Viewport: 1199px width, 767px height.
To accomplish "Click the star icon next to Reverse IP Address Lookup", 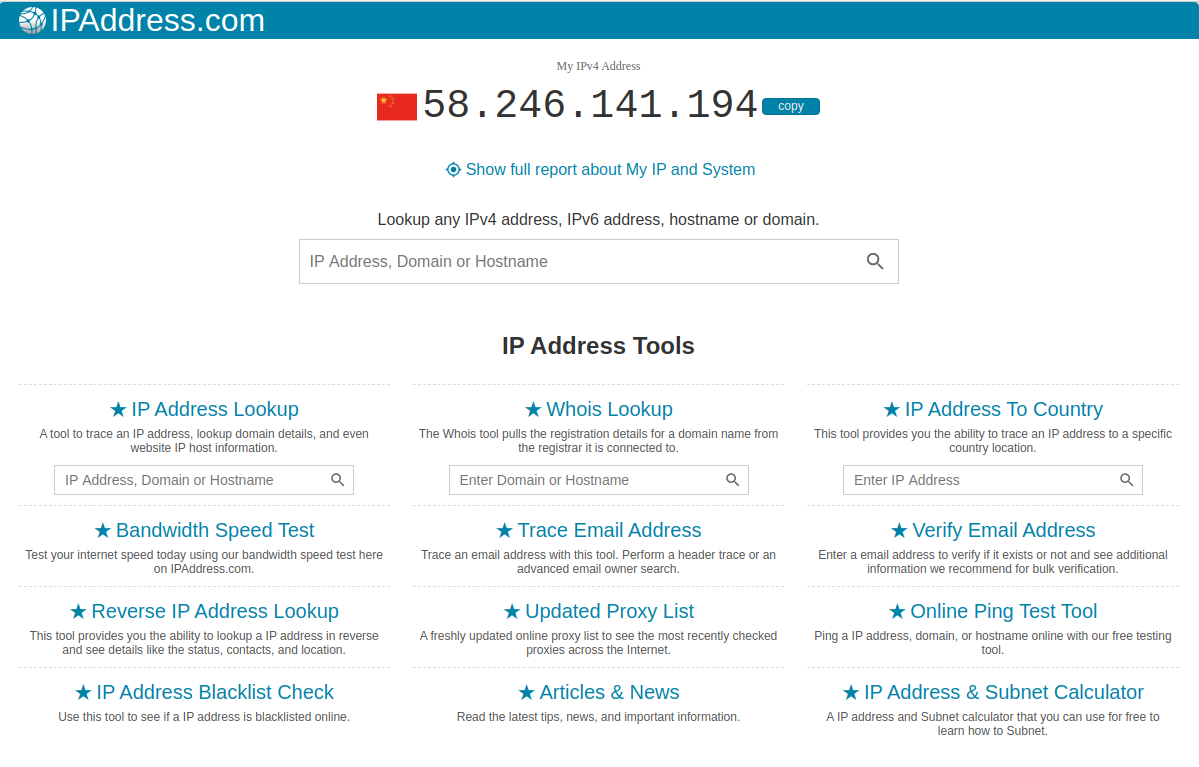I will 78,612.
